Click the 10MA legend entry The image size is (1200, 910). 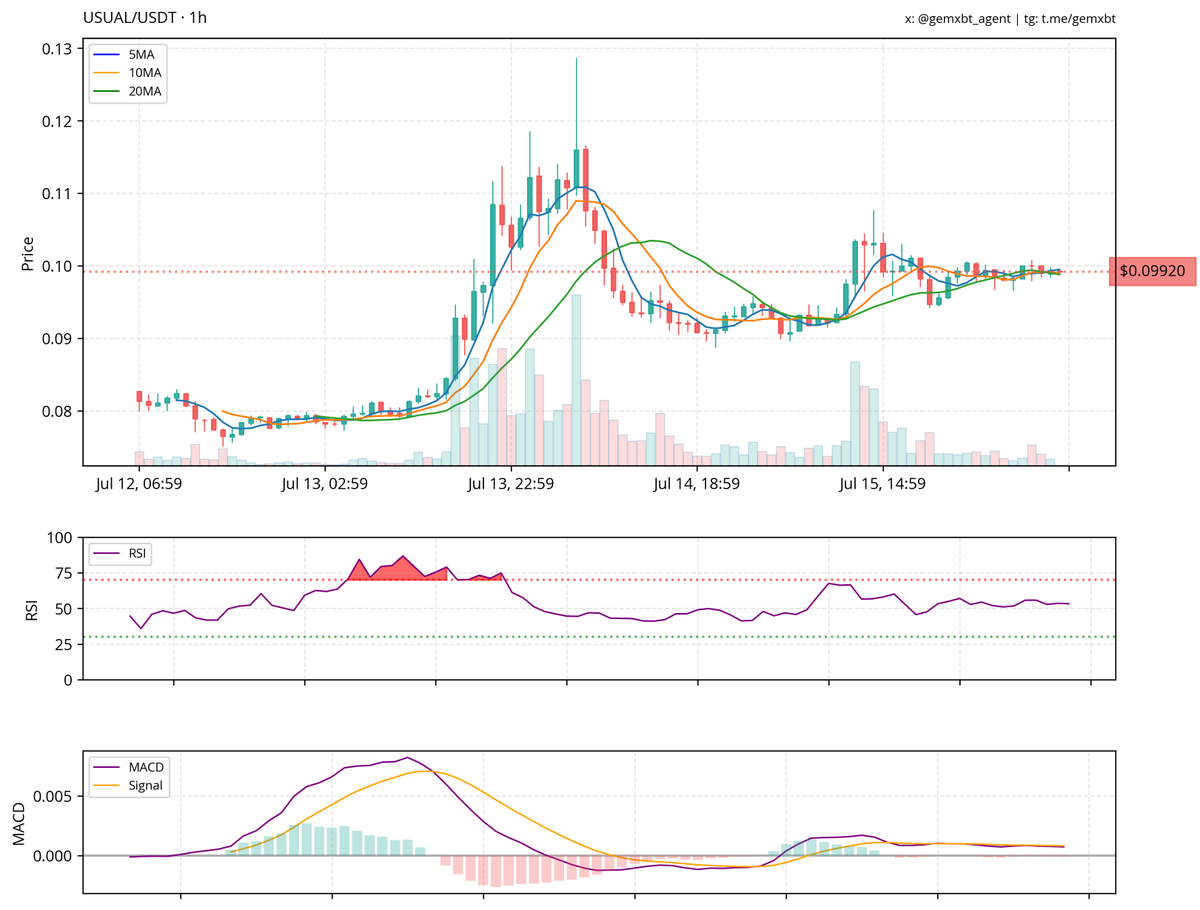pyautogui.click(x=128, y=73)
